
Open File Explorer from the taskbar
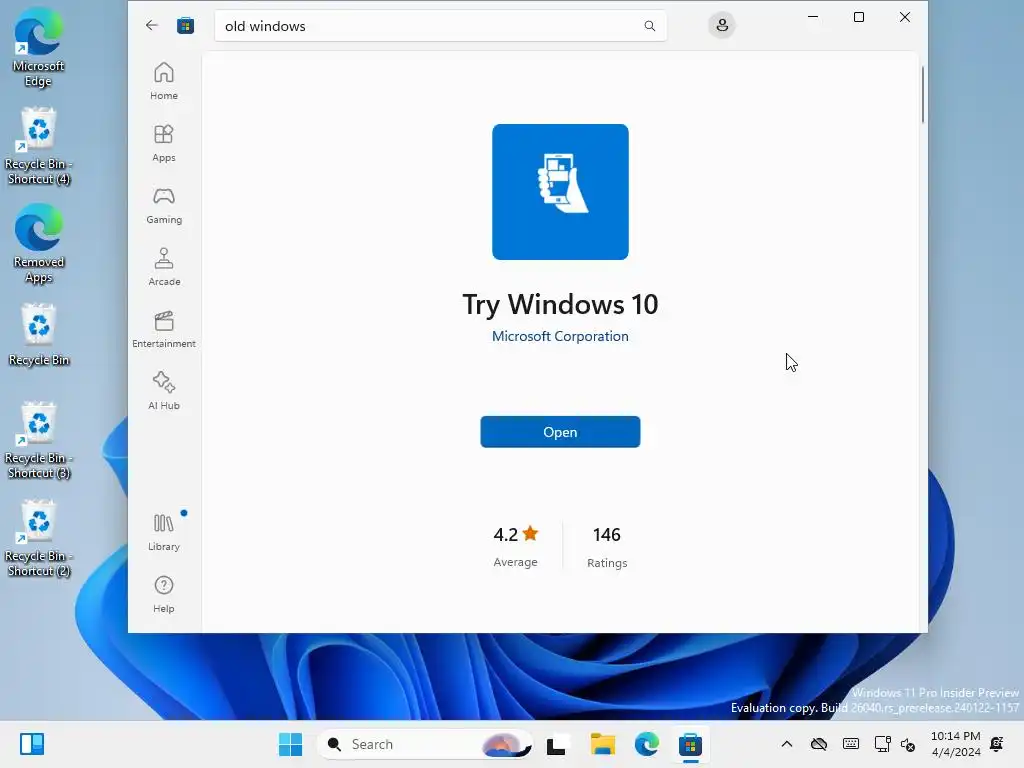603,744
